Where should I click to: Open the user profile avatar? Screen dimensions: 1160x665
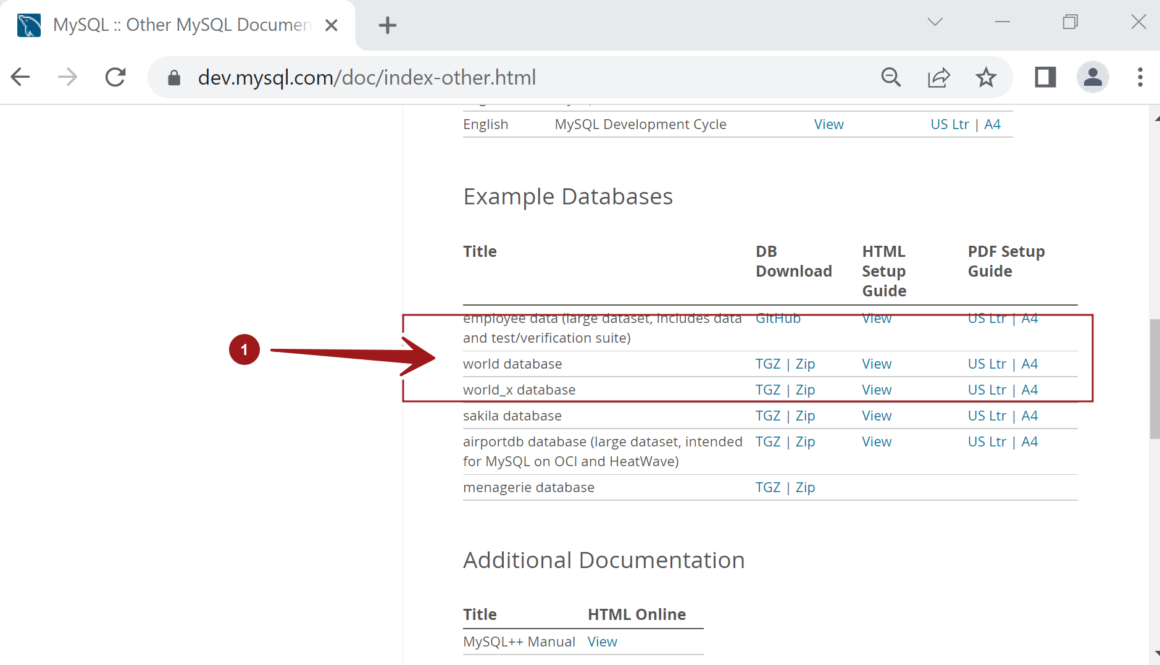pos(1092,77)
